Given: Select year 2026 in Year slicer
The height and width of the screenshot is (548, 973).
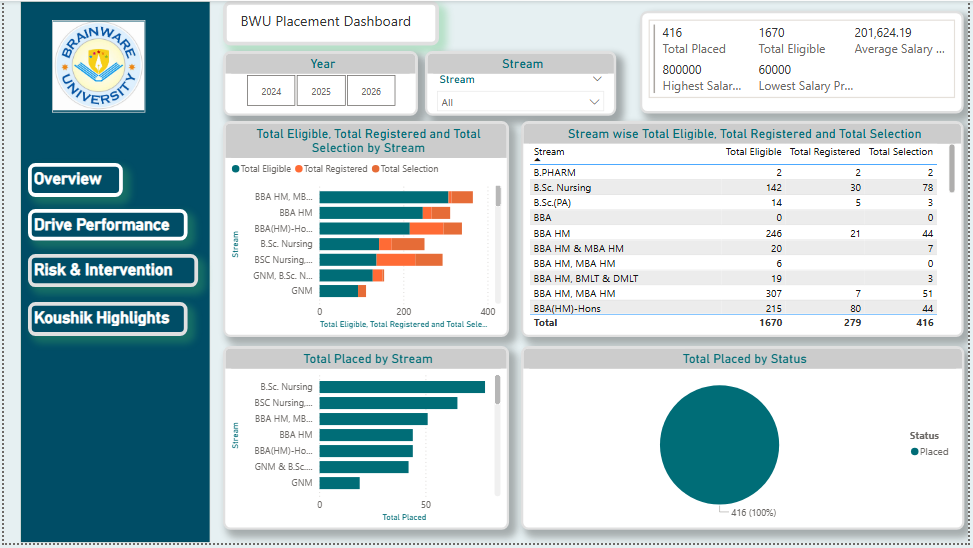Looking at the screenshot, I should [x=371, y=91].
